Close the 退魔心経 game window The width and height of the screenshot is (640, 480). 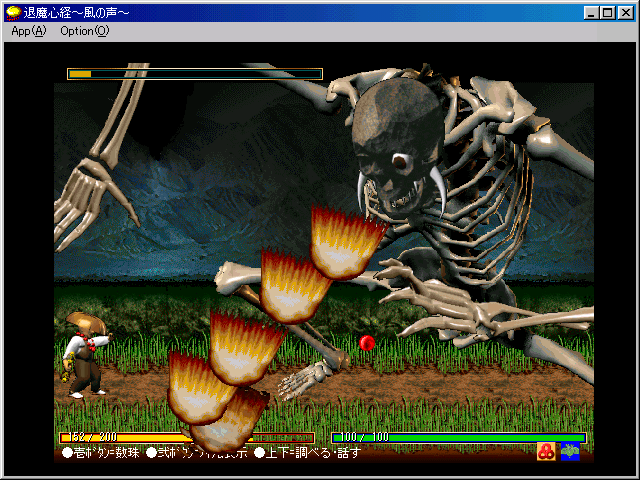[626, 13]
